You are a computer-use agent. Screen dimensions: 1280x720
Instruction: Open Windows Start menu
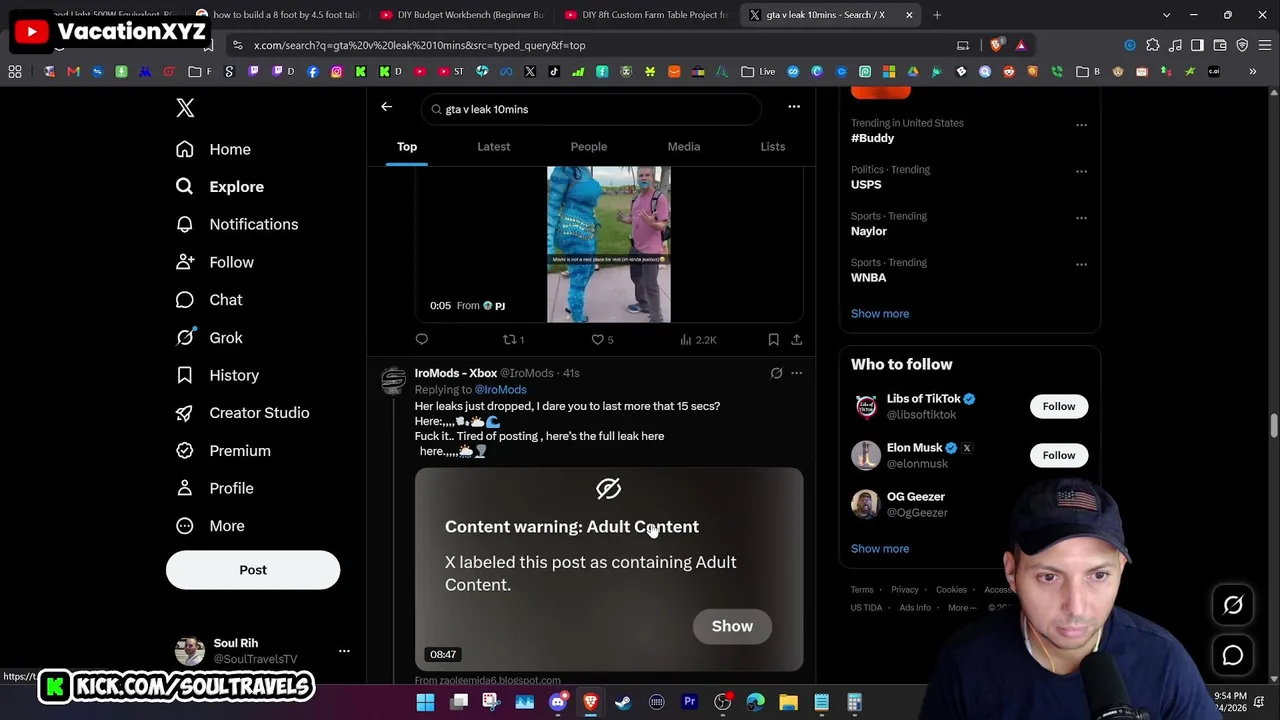tap(425, 702)
